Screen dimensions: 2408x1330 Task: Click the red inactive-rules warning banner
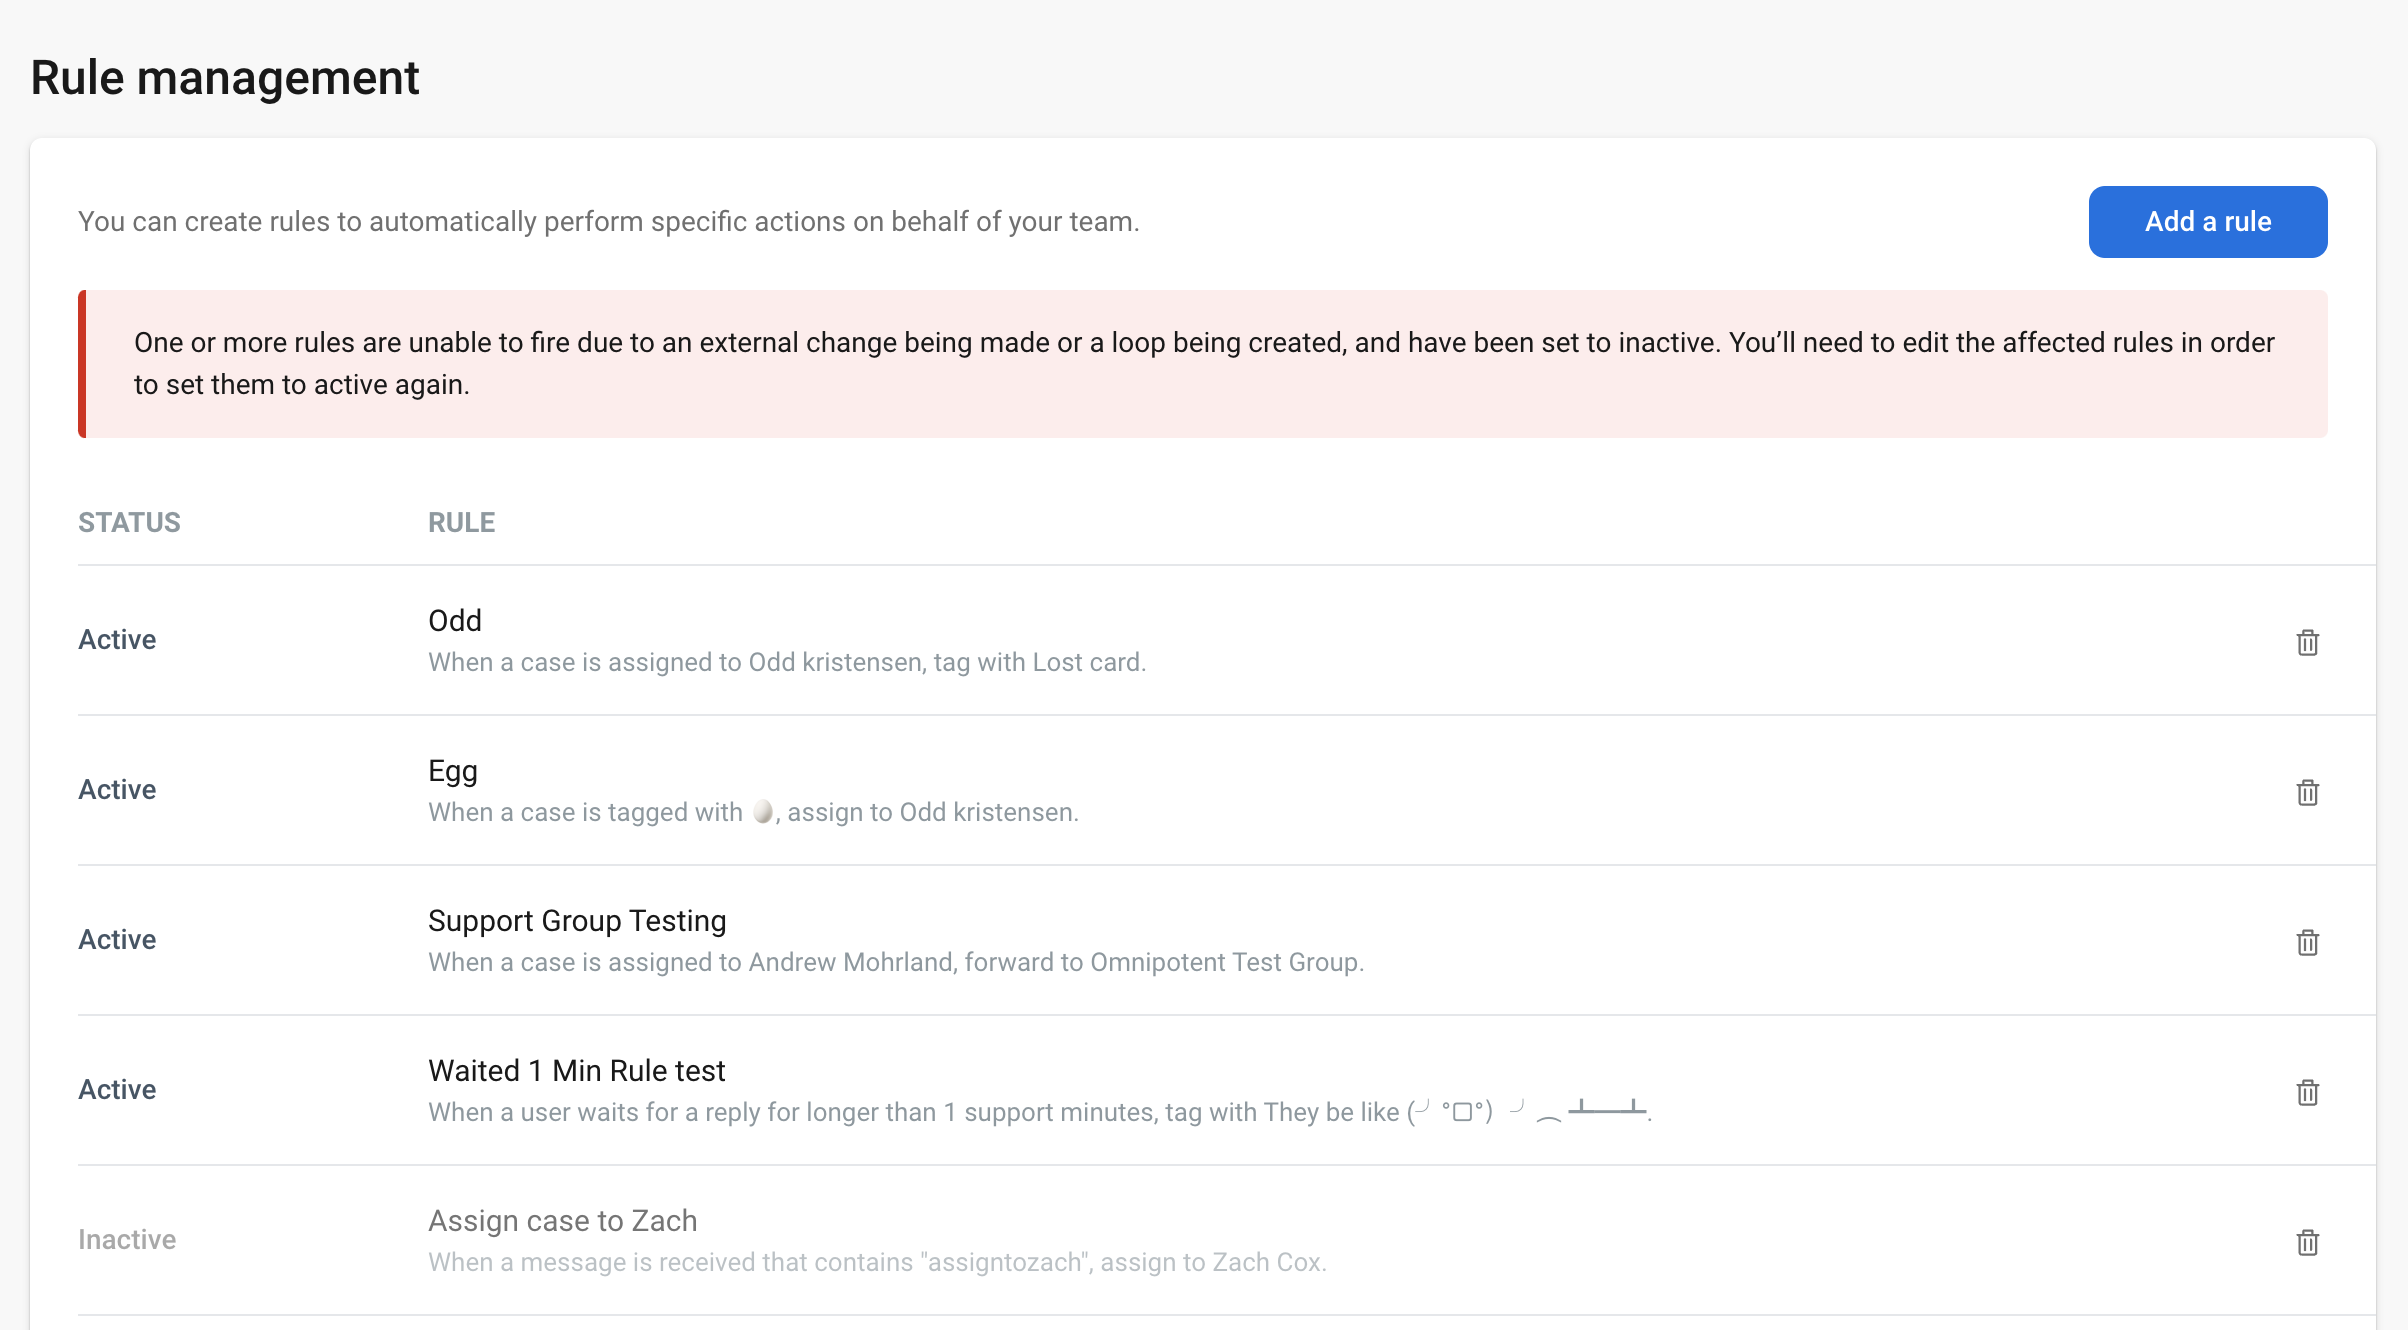1203,364
